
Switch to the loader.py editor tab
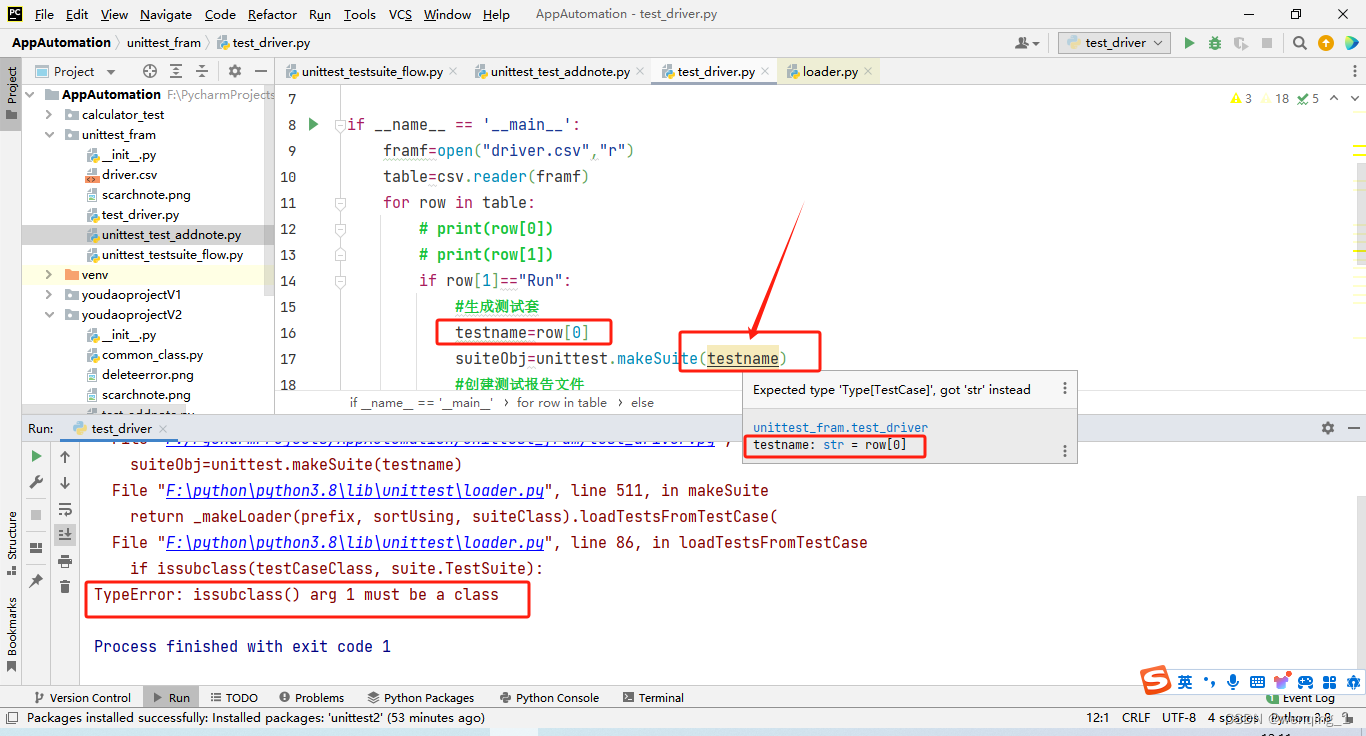click(x=828, y=71)
